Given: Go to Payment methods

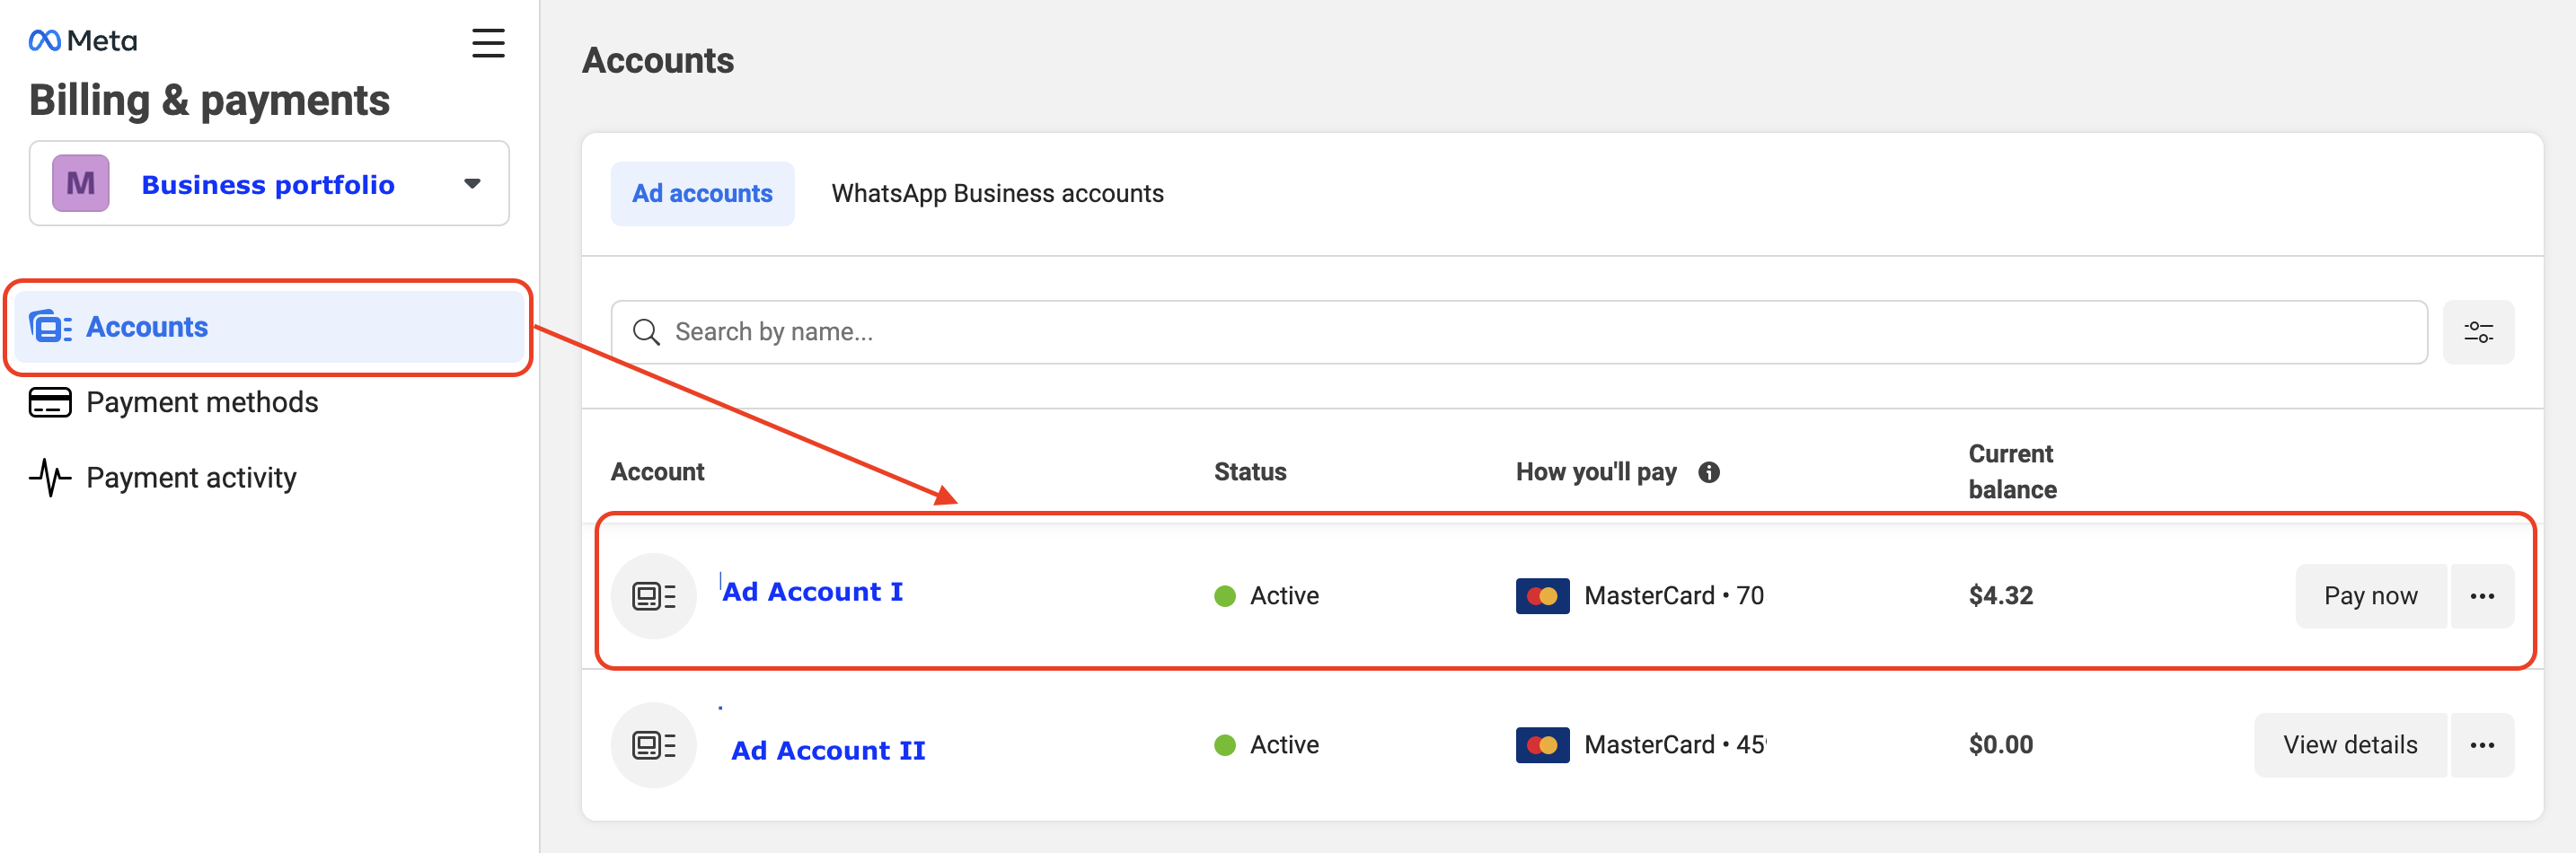Looking at the screenshot, I should click(202, 402).
